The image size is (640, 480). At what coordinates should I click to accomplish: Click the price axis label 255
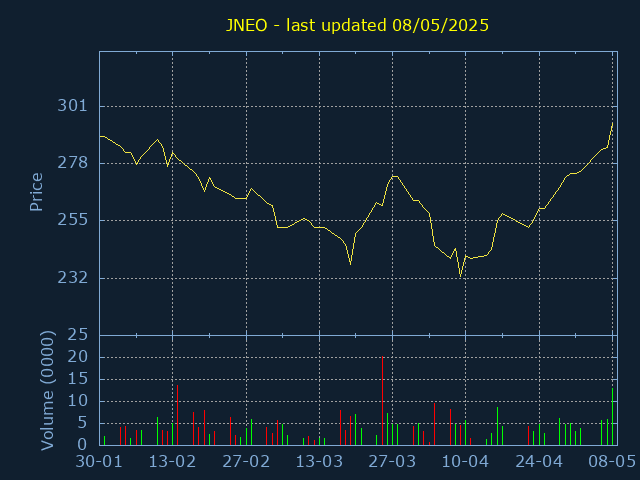(73, 220)
